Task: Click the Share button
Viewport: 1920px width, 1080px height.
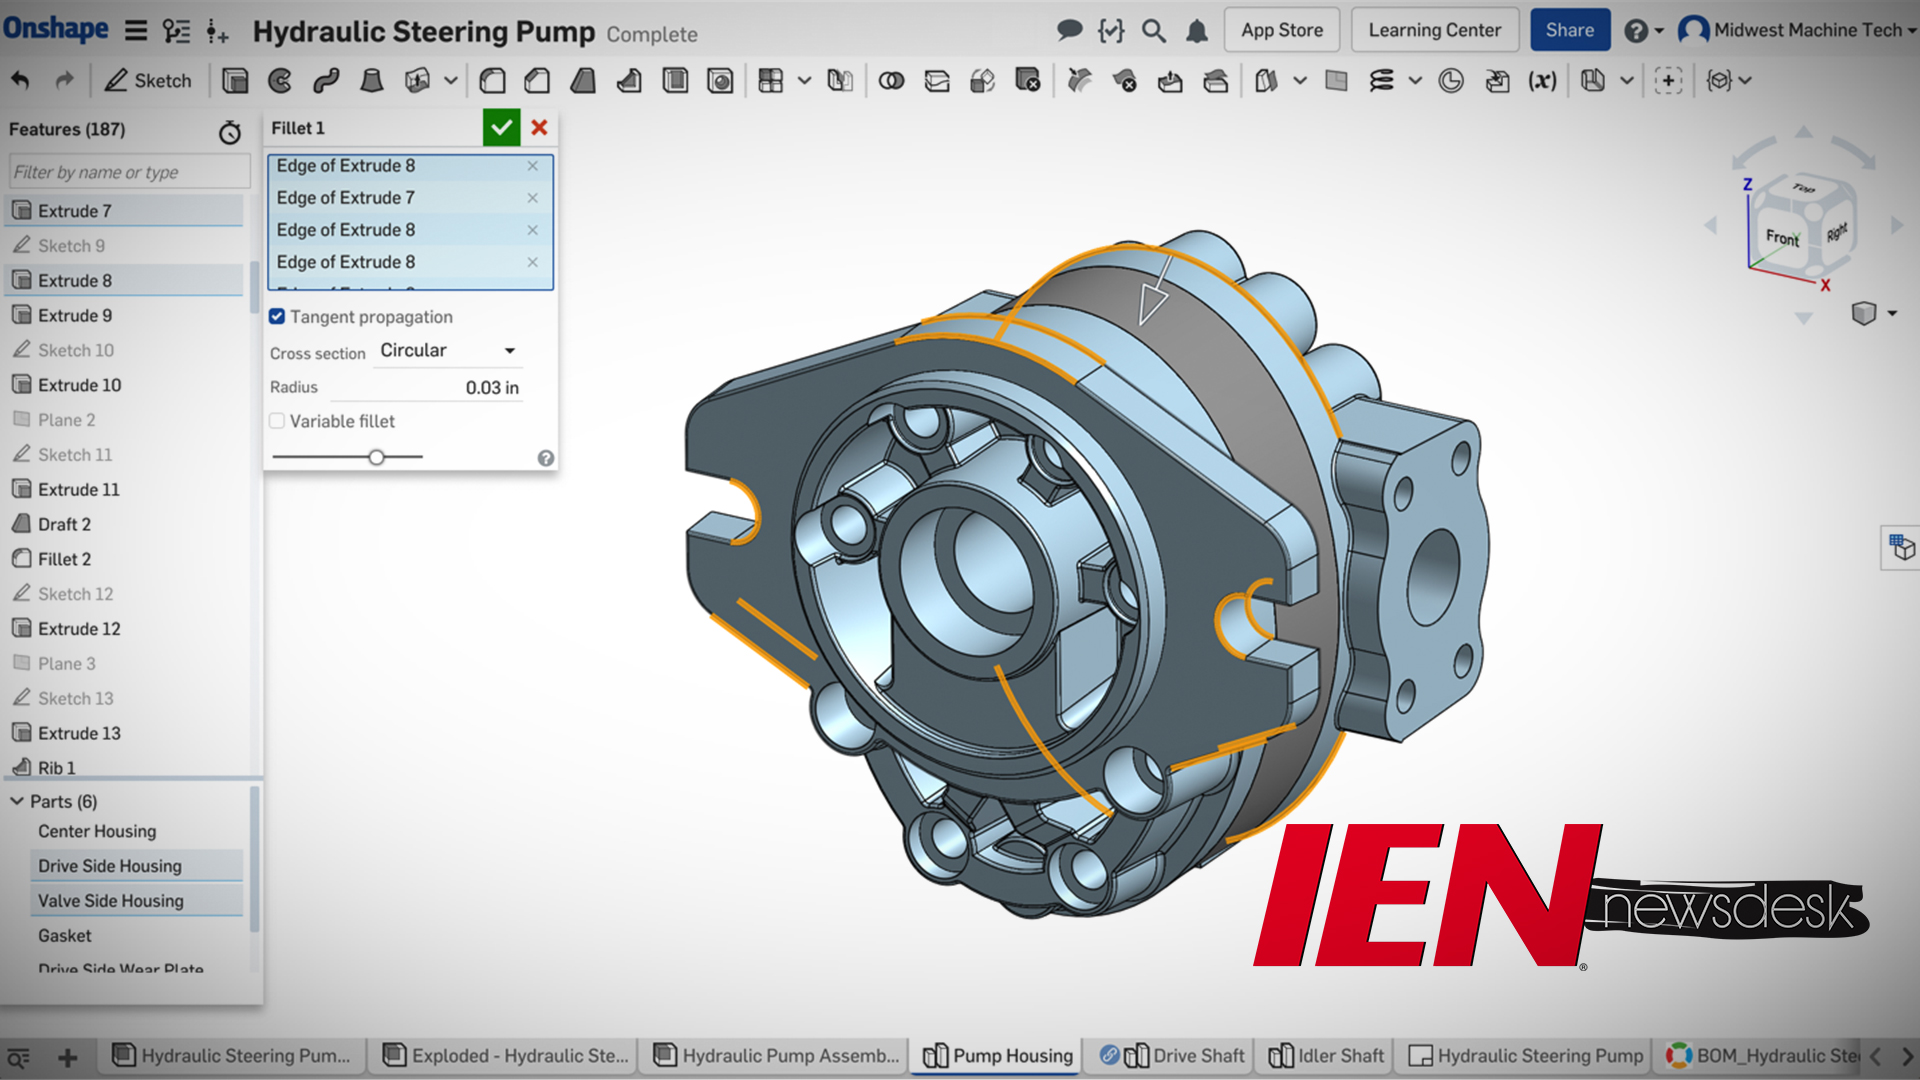Action: click(x=1569, y=30)
